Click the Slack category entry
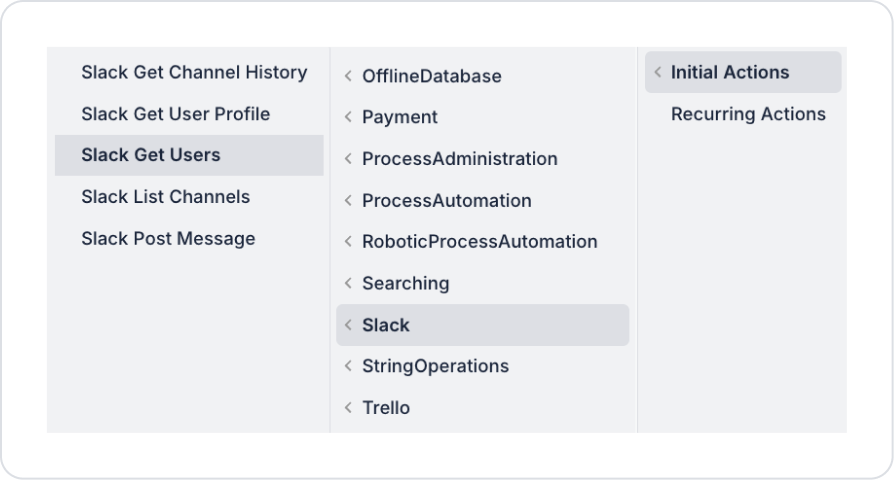This screenshot has height=480, width=894. [386, 325]
